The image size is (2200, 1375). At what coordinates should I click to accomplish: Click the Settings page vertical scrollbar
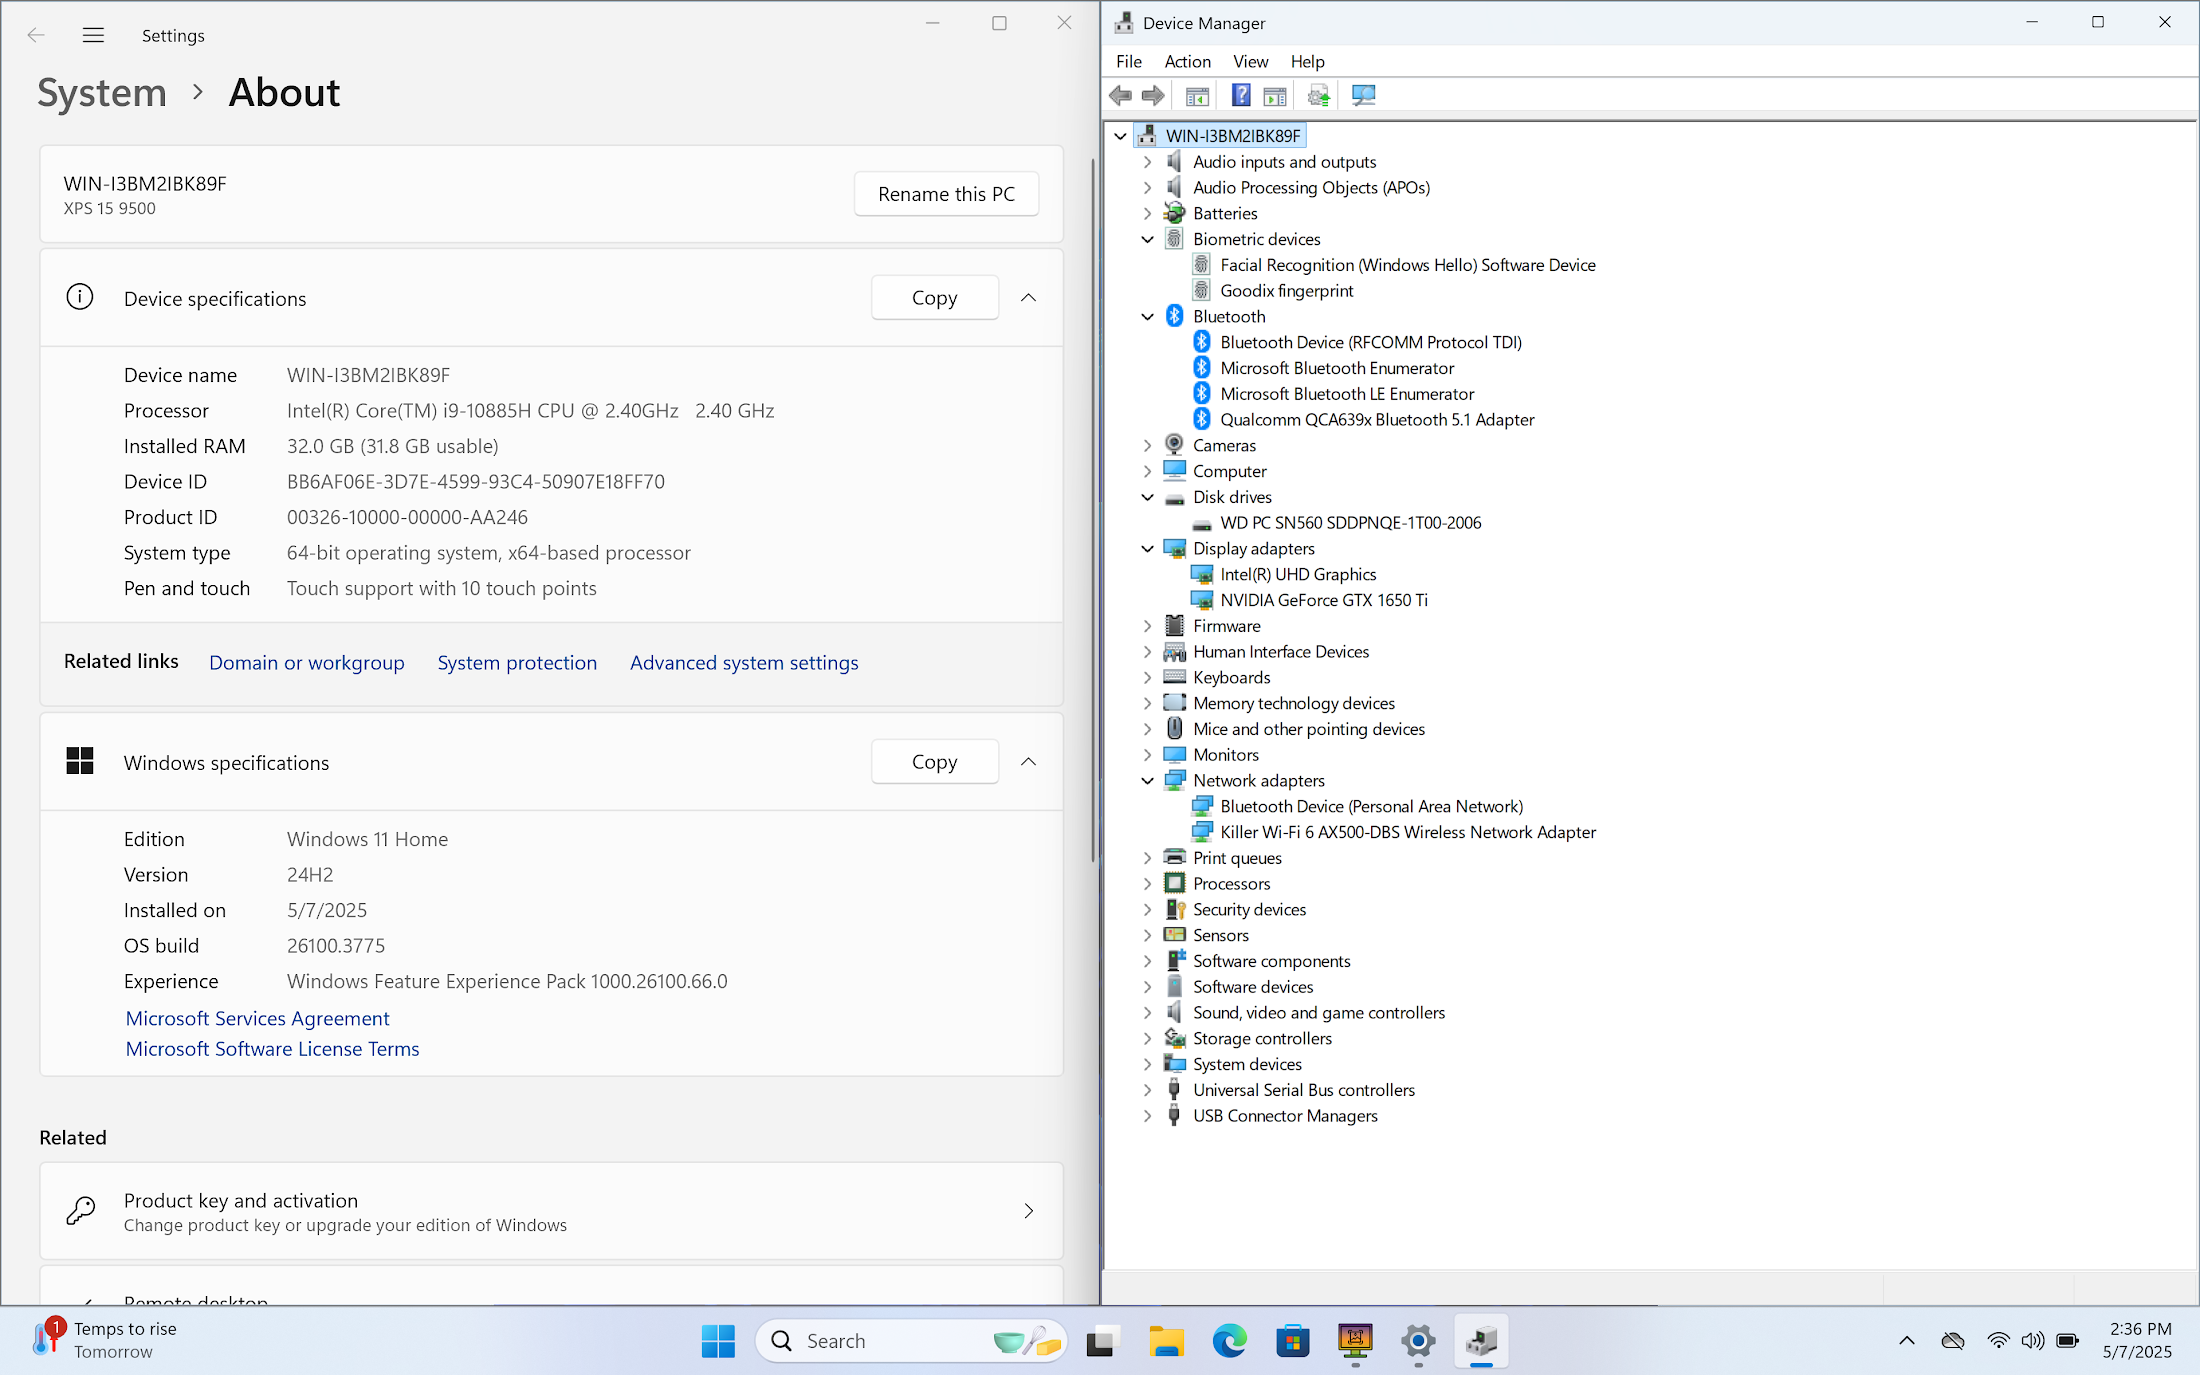1093,510
